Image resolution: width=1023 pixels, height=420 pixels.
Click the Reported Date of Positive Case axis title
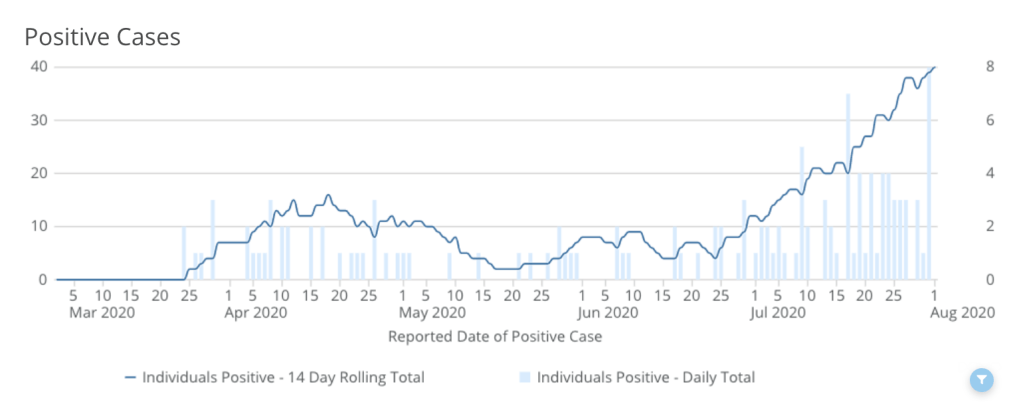(495, 337)
